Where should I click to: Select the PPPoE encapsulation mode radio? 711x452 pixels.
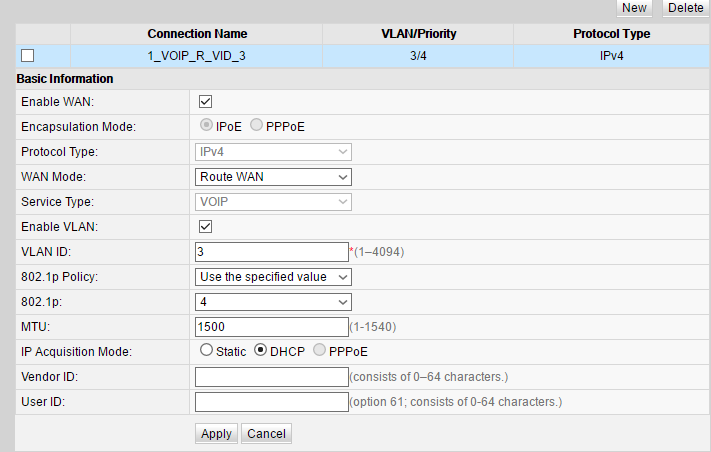pos(257,126)
